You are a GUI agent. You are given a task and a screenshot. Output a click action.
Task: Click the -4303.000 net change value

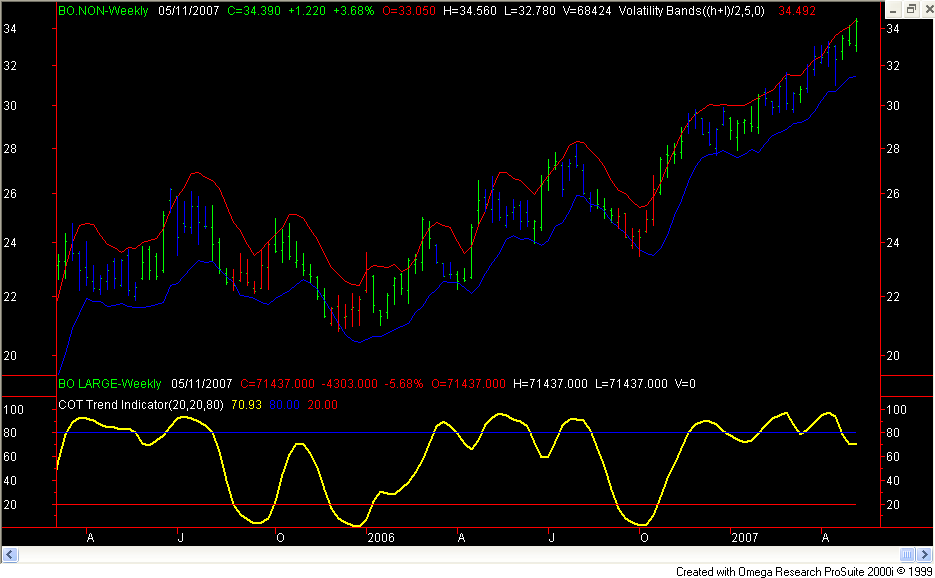coord(350,384)
